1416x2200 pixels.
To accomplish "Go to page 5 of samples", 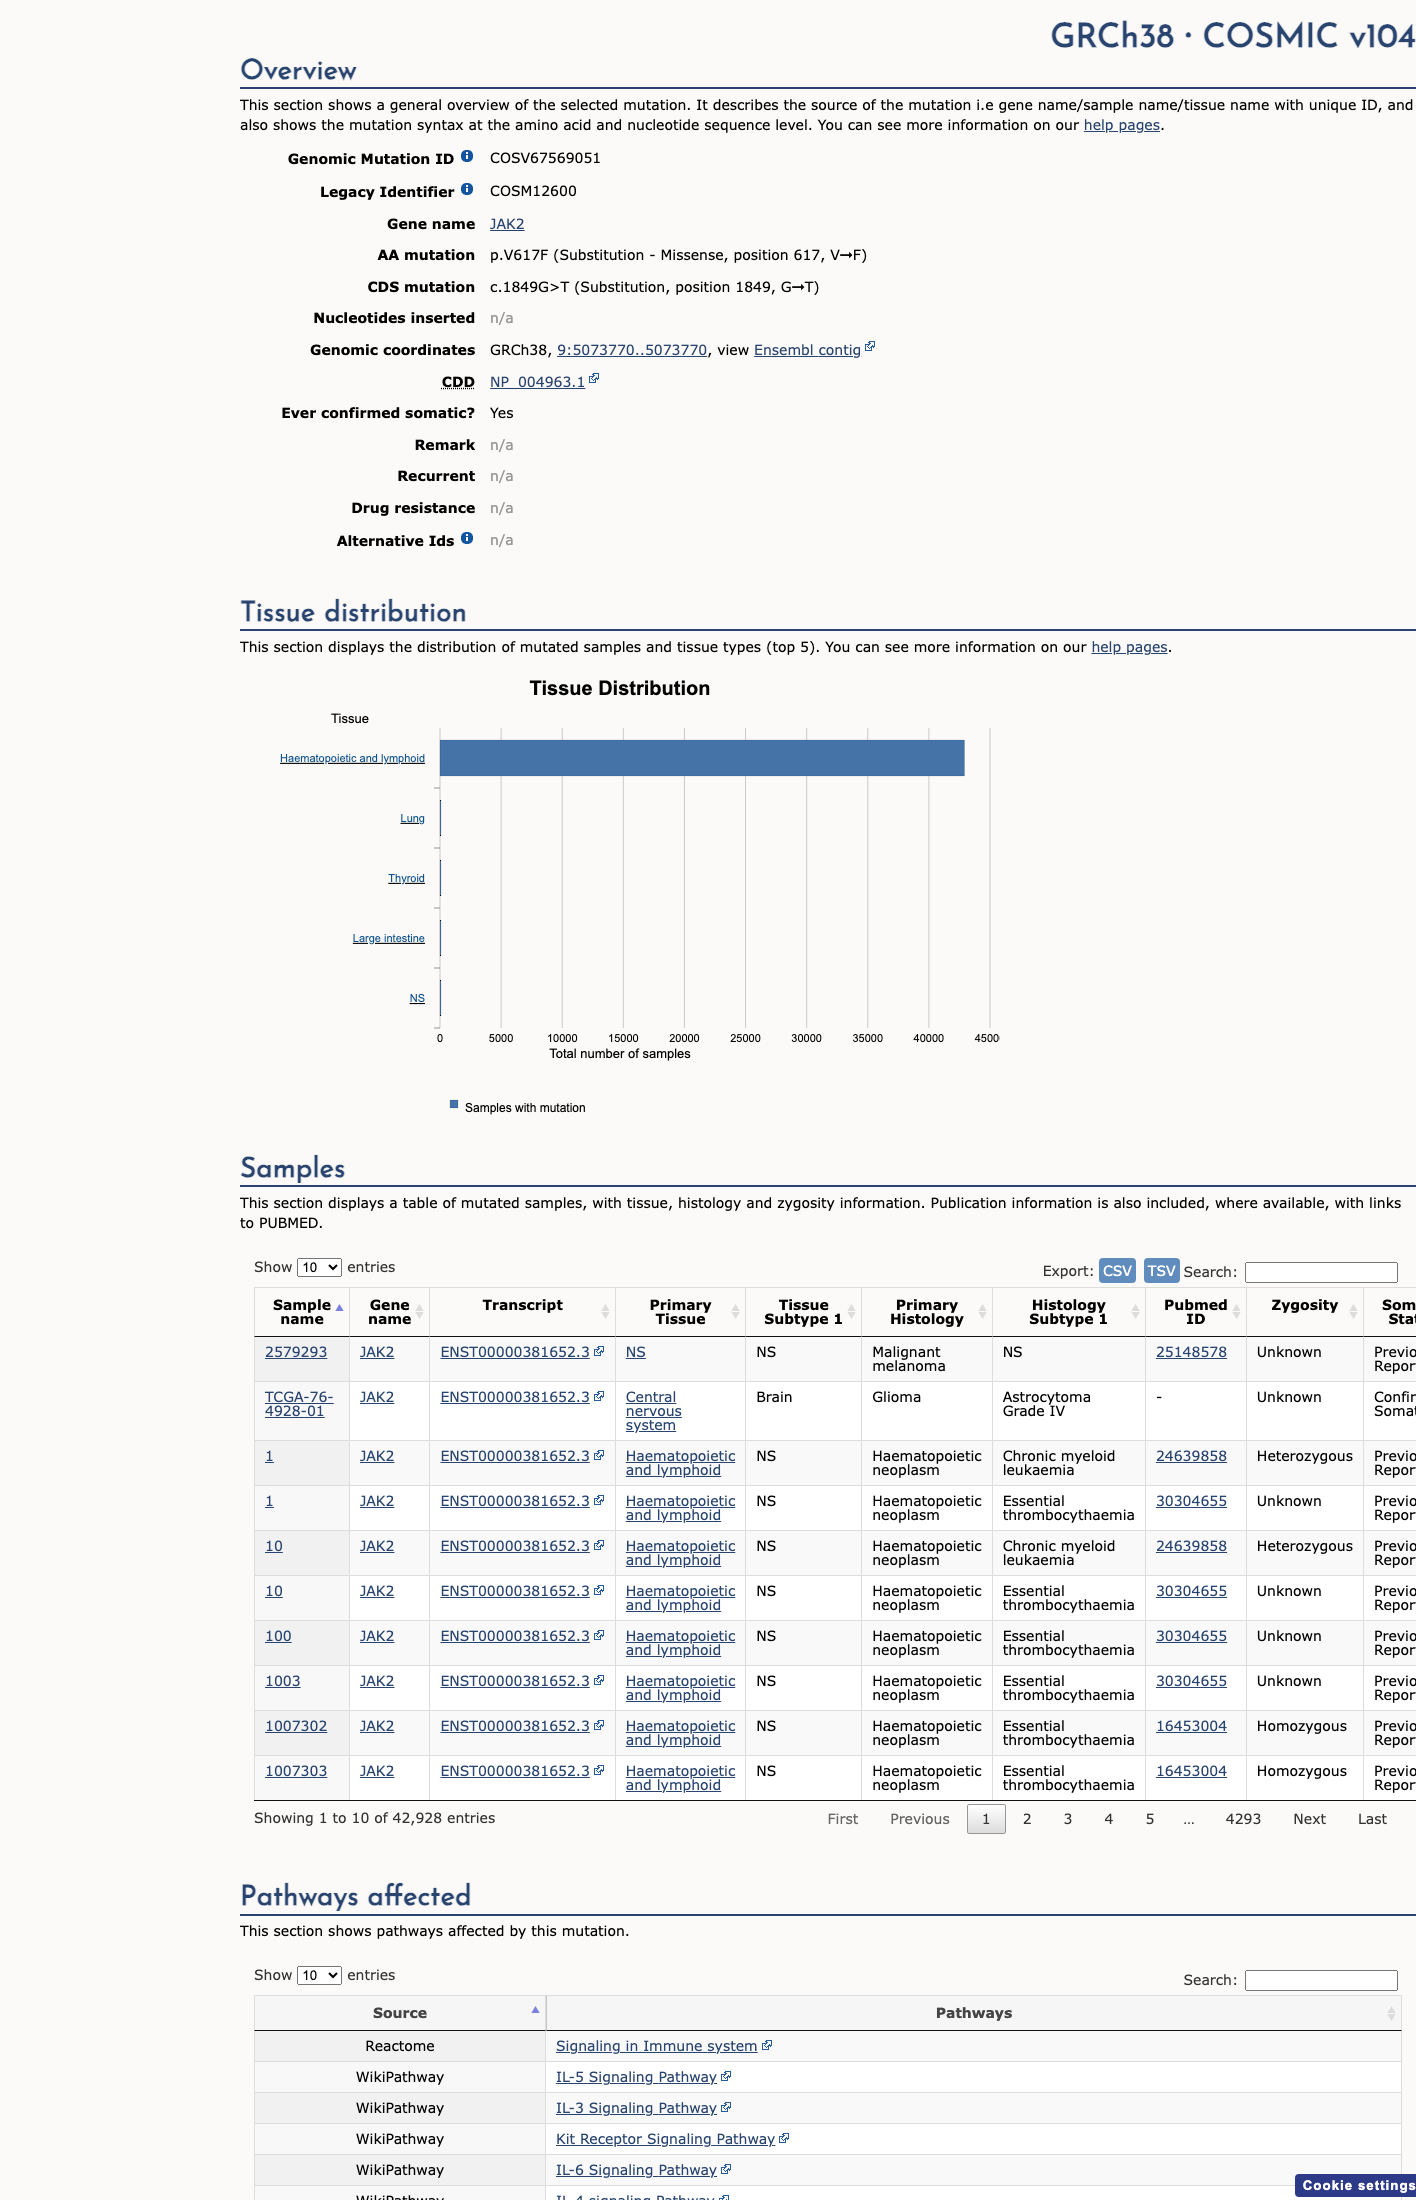I will (x=1150, y=1819).
